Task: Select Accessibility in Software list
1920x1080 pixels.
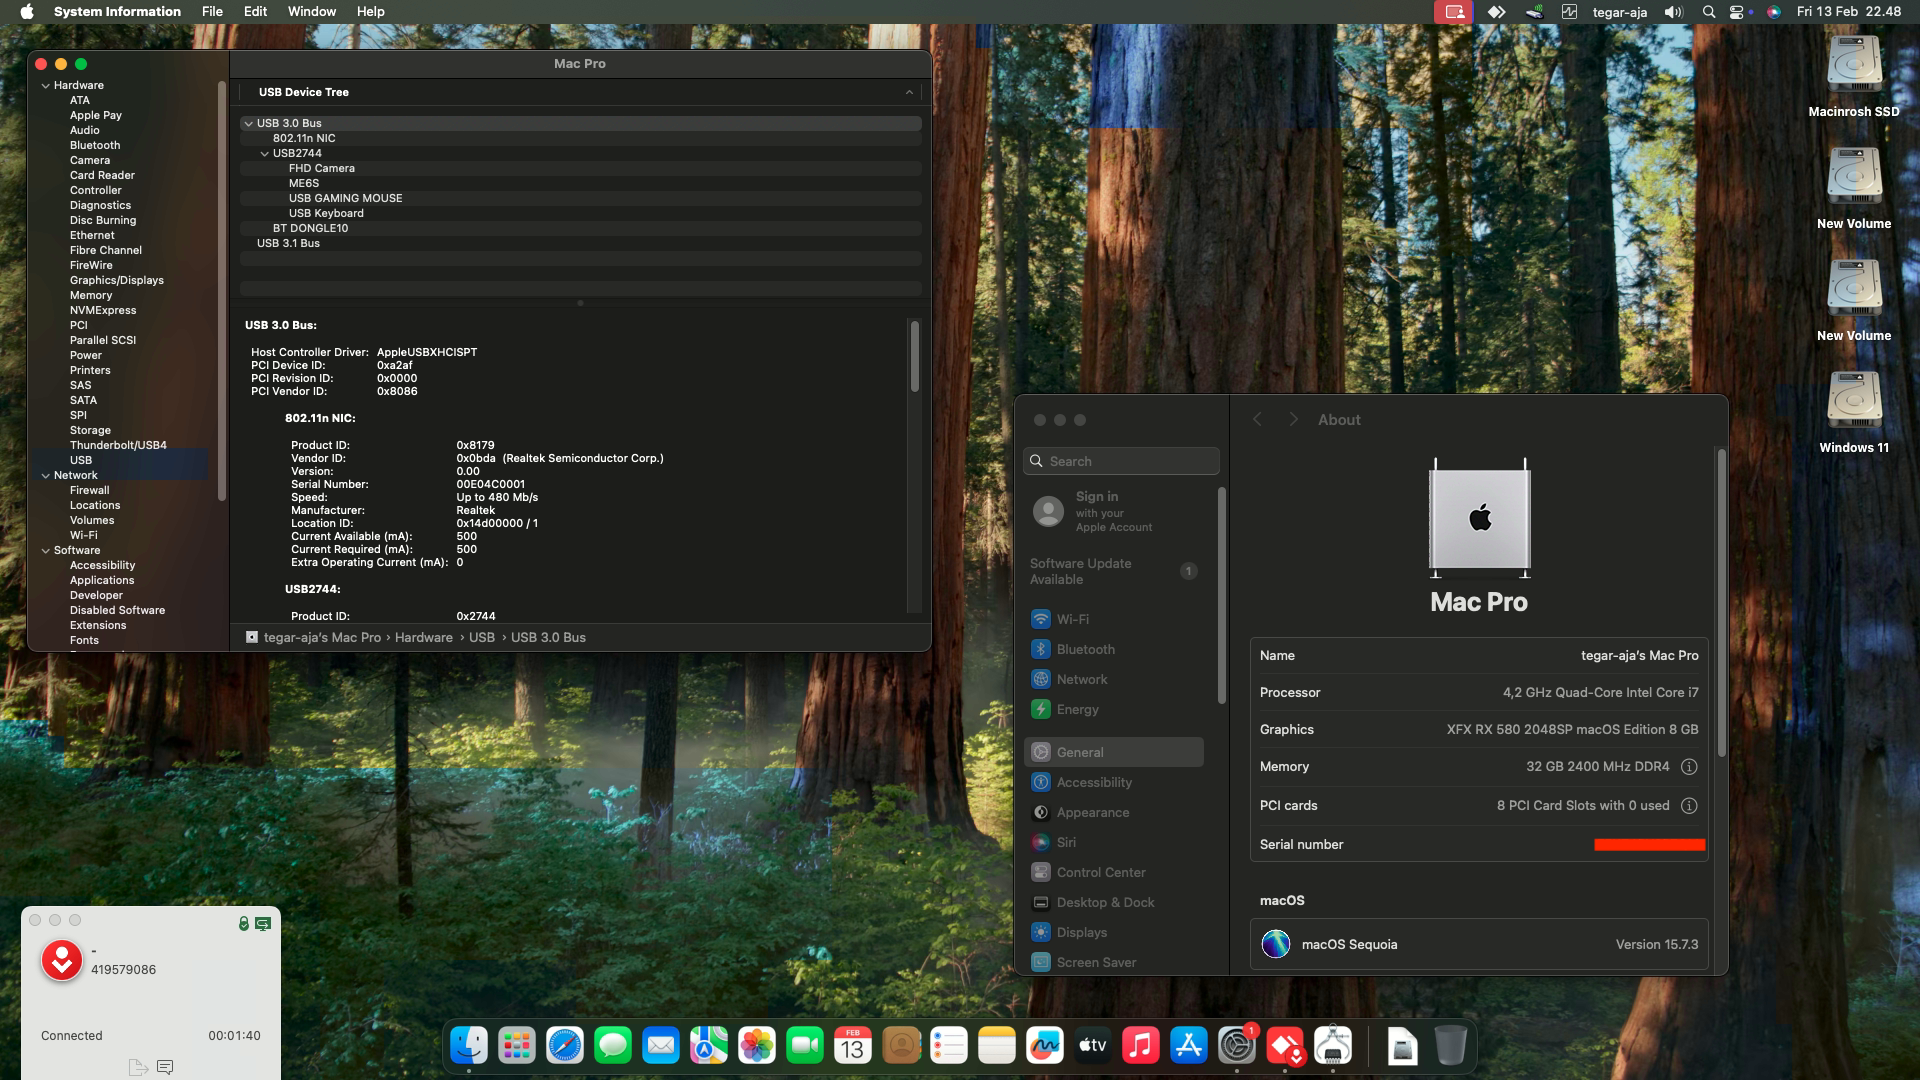Action: [x=102, y=566]
